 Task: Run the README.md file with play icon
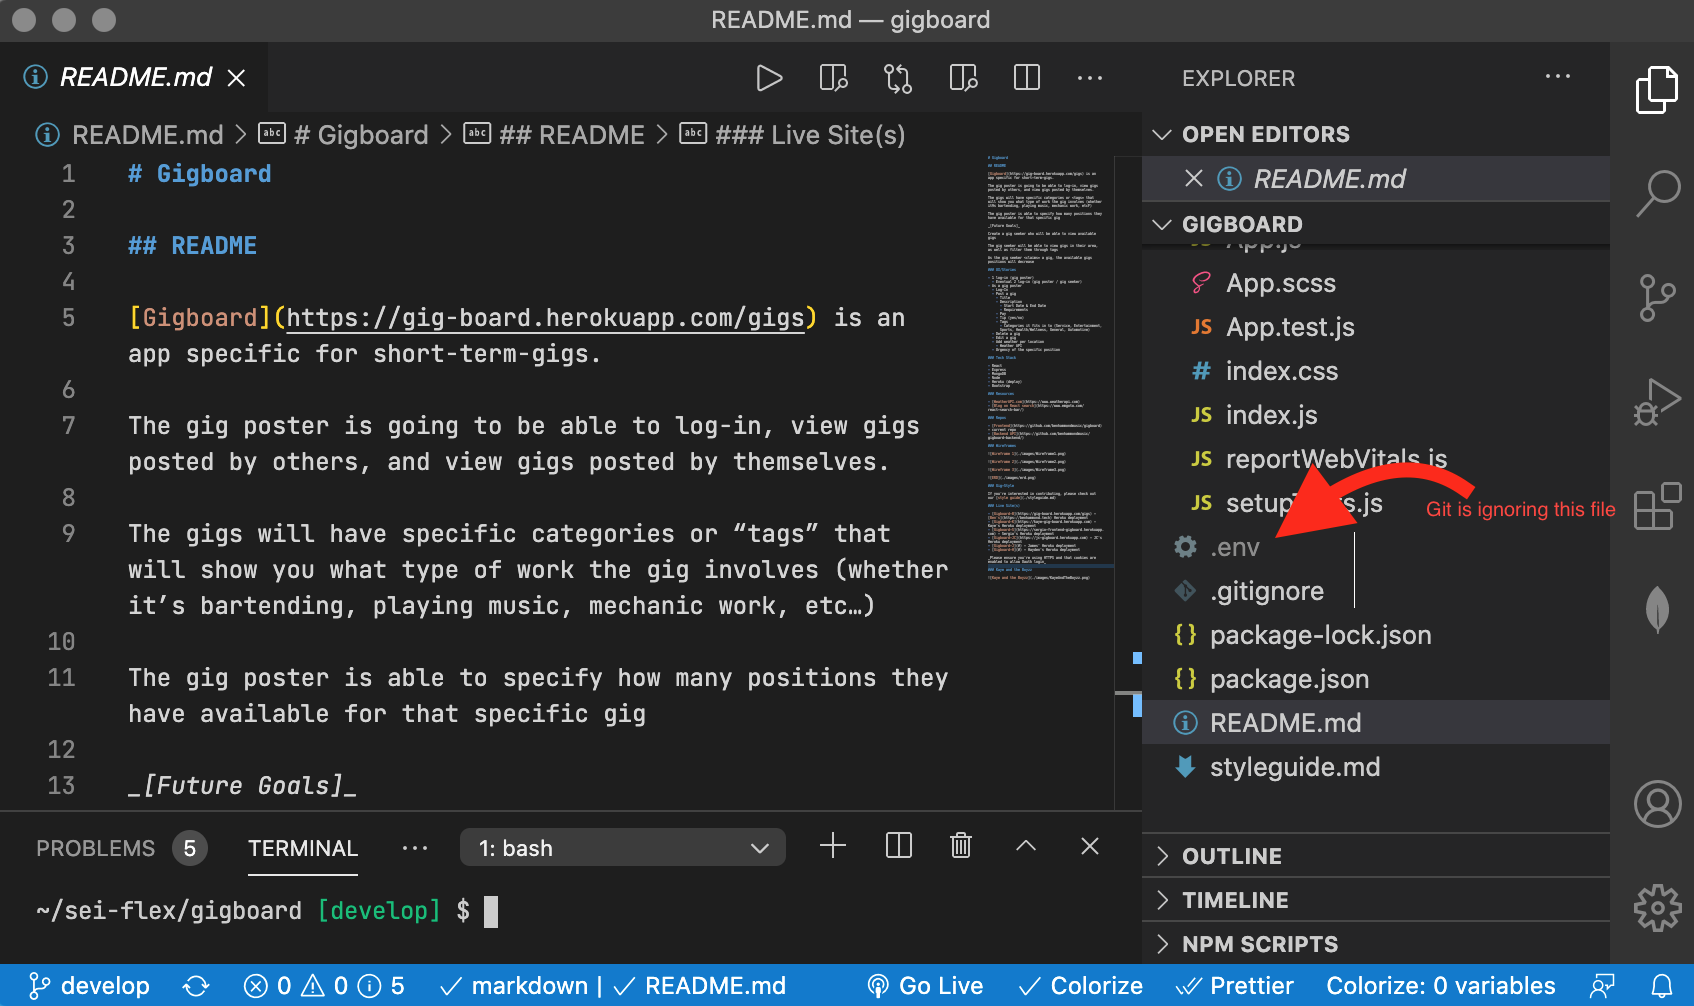point(768,78)
